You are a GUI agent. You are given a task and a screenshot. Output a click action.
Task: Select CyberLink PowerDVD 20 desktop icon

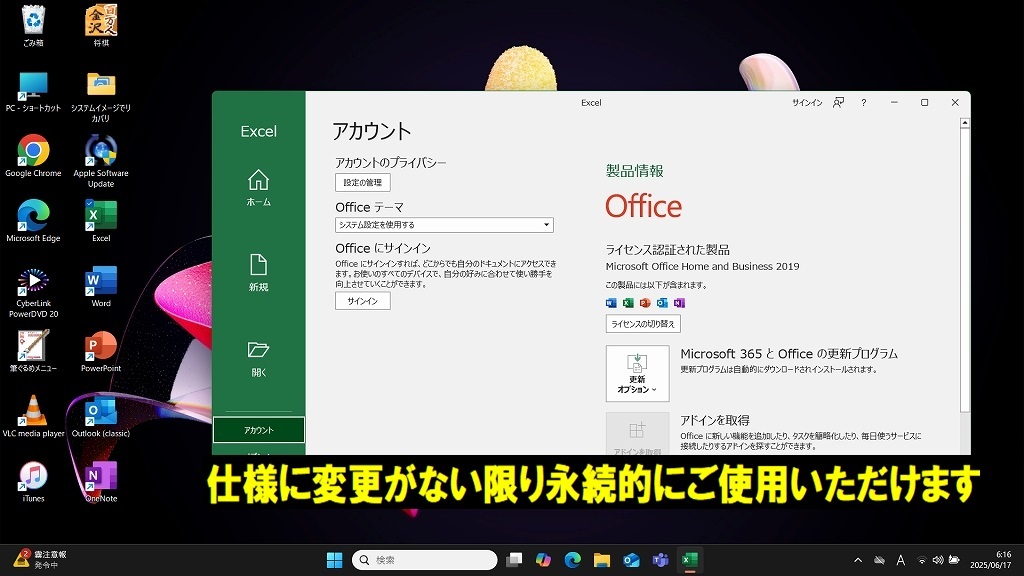click(33, 293)
